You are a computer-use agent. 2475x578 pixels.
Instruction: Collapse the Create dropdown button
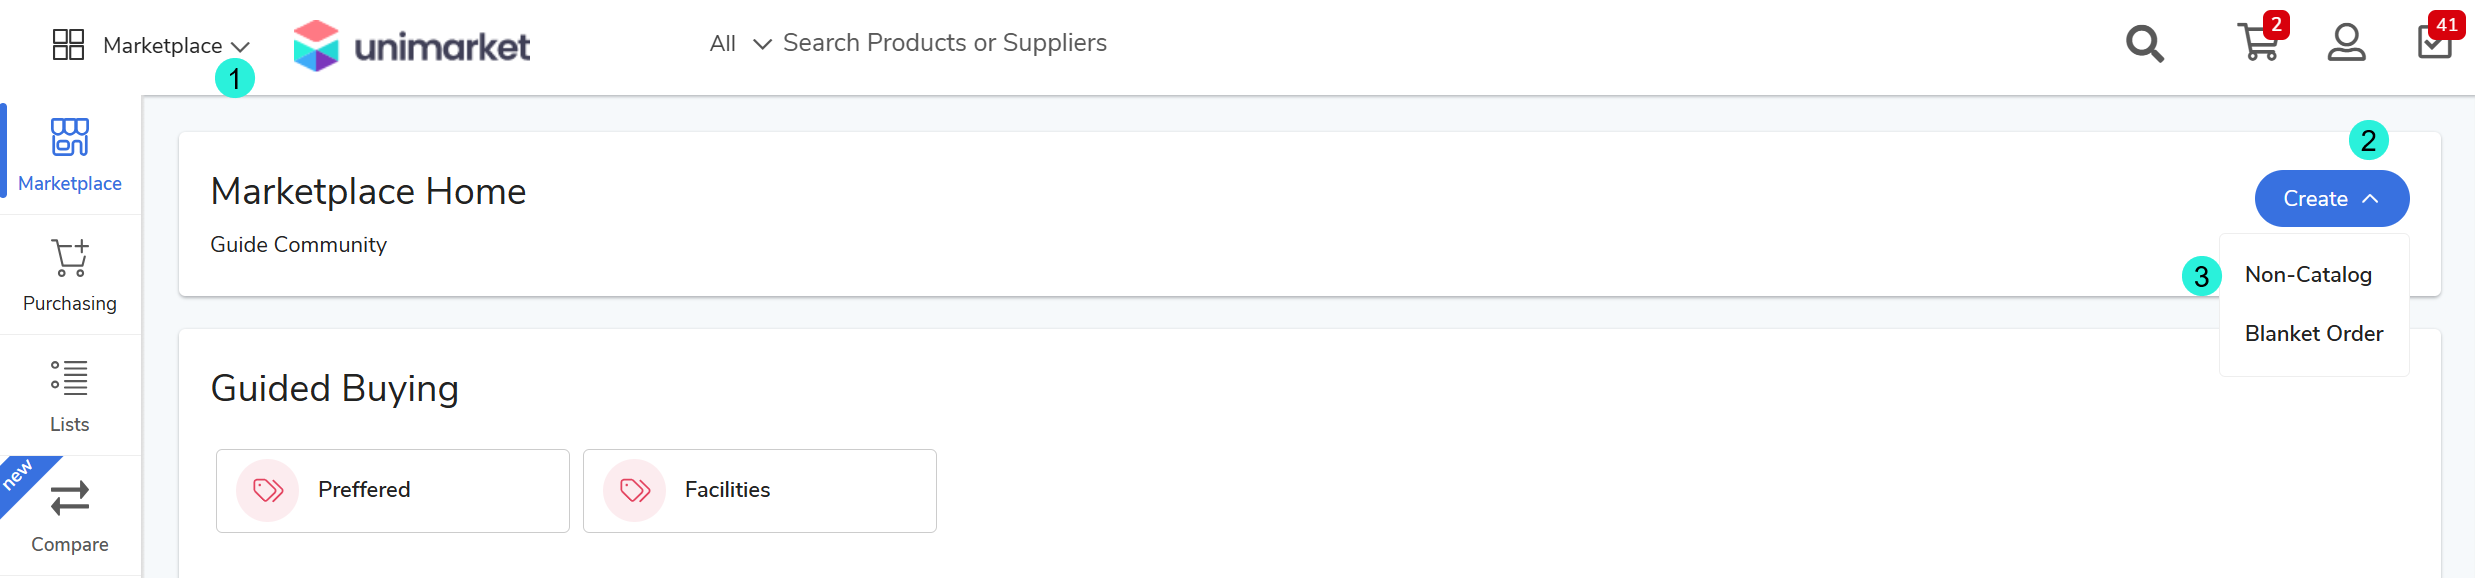(2331, 199)
